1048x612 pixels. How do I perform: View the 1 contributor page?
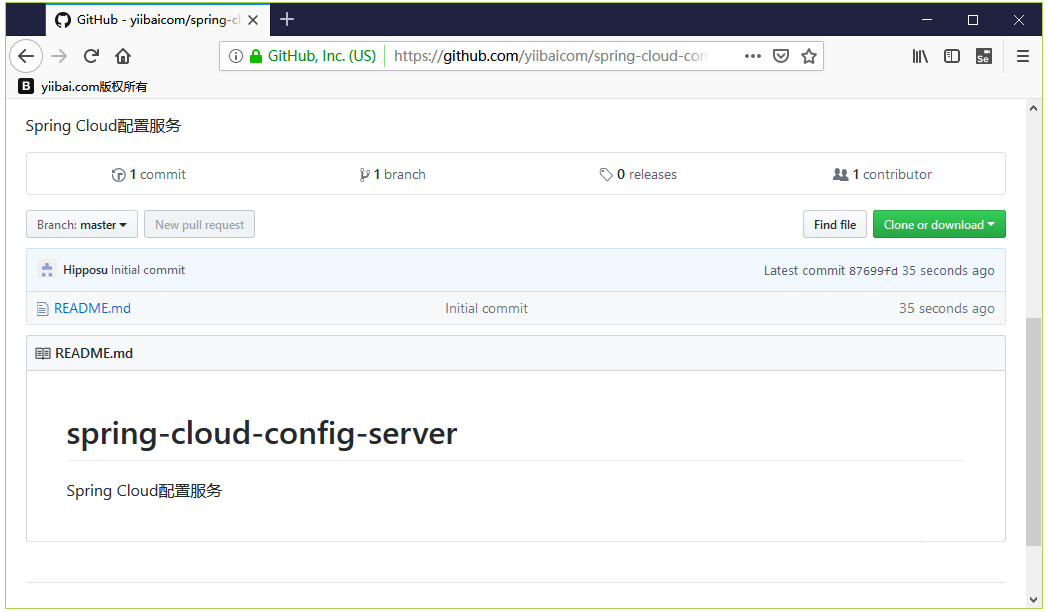882,174
